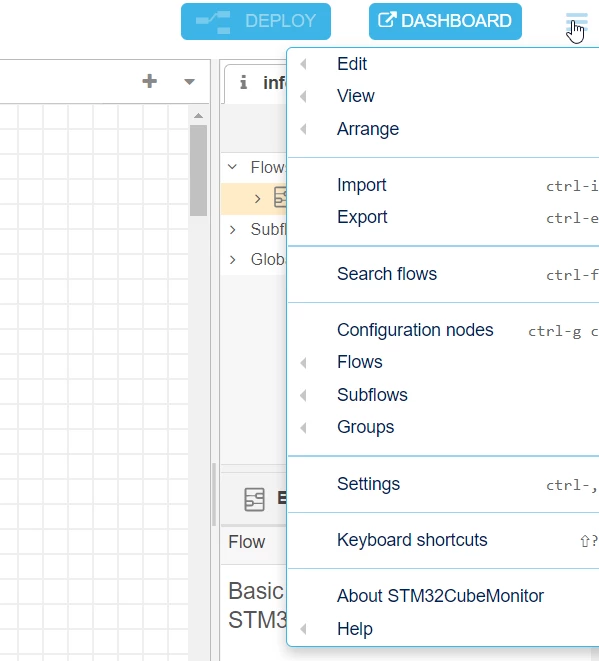Screen dimensions: 599x661
Task: Close the hamburger main menu icon
Action: [576, 22]
